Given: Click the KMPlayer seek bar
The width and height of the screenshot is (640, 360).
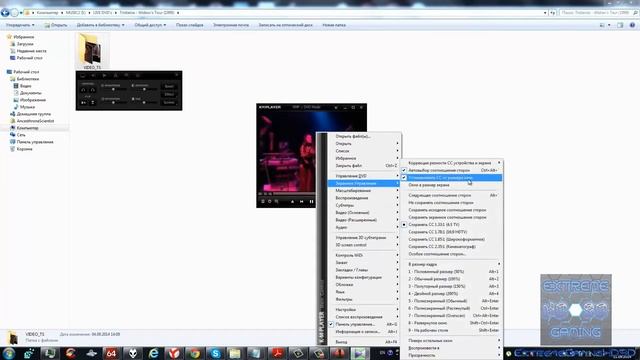Looking at the screenshot, I should point(294,193).
